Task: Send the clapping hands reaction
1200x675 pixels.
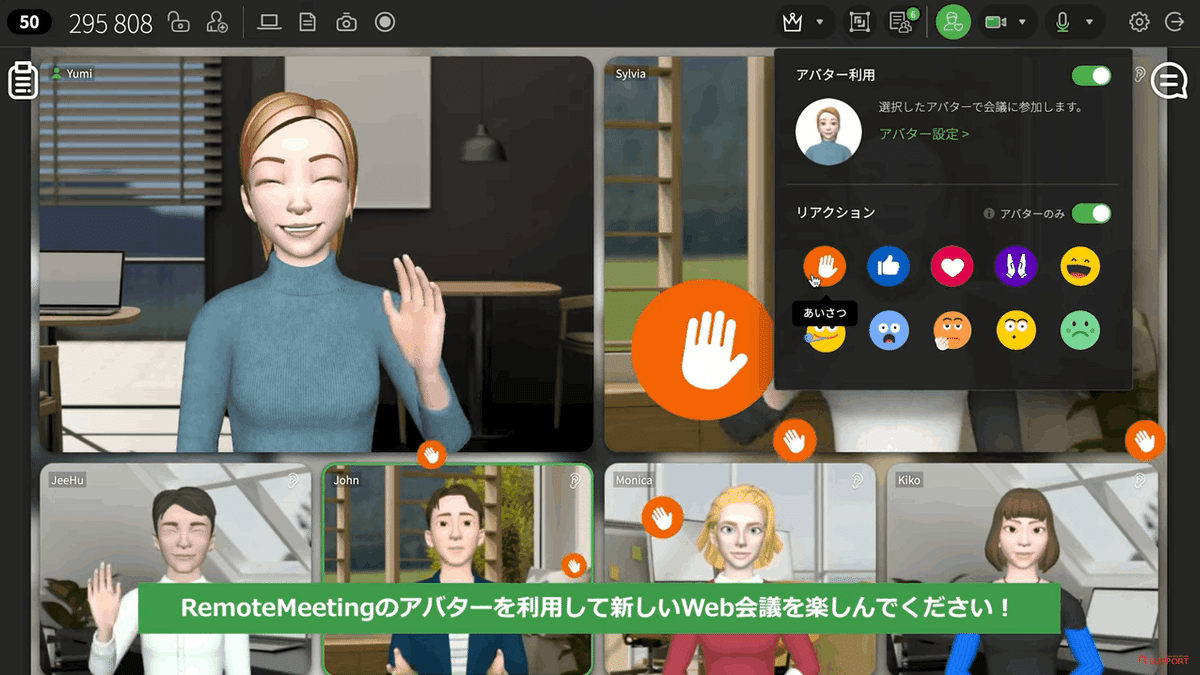Action: tap(1016, 266)
